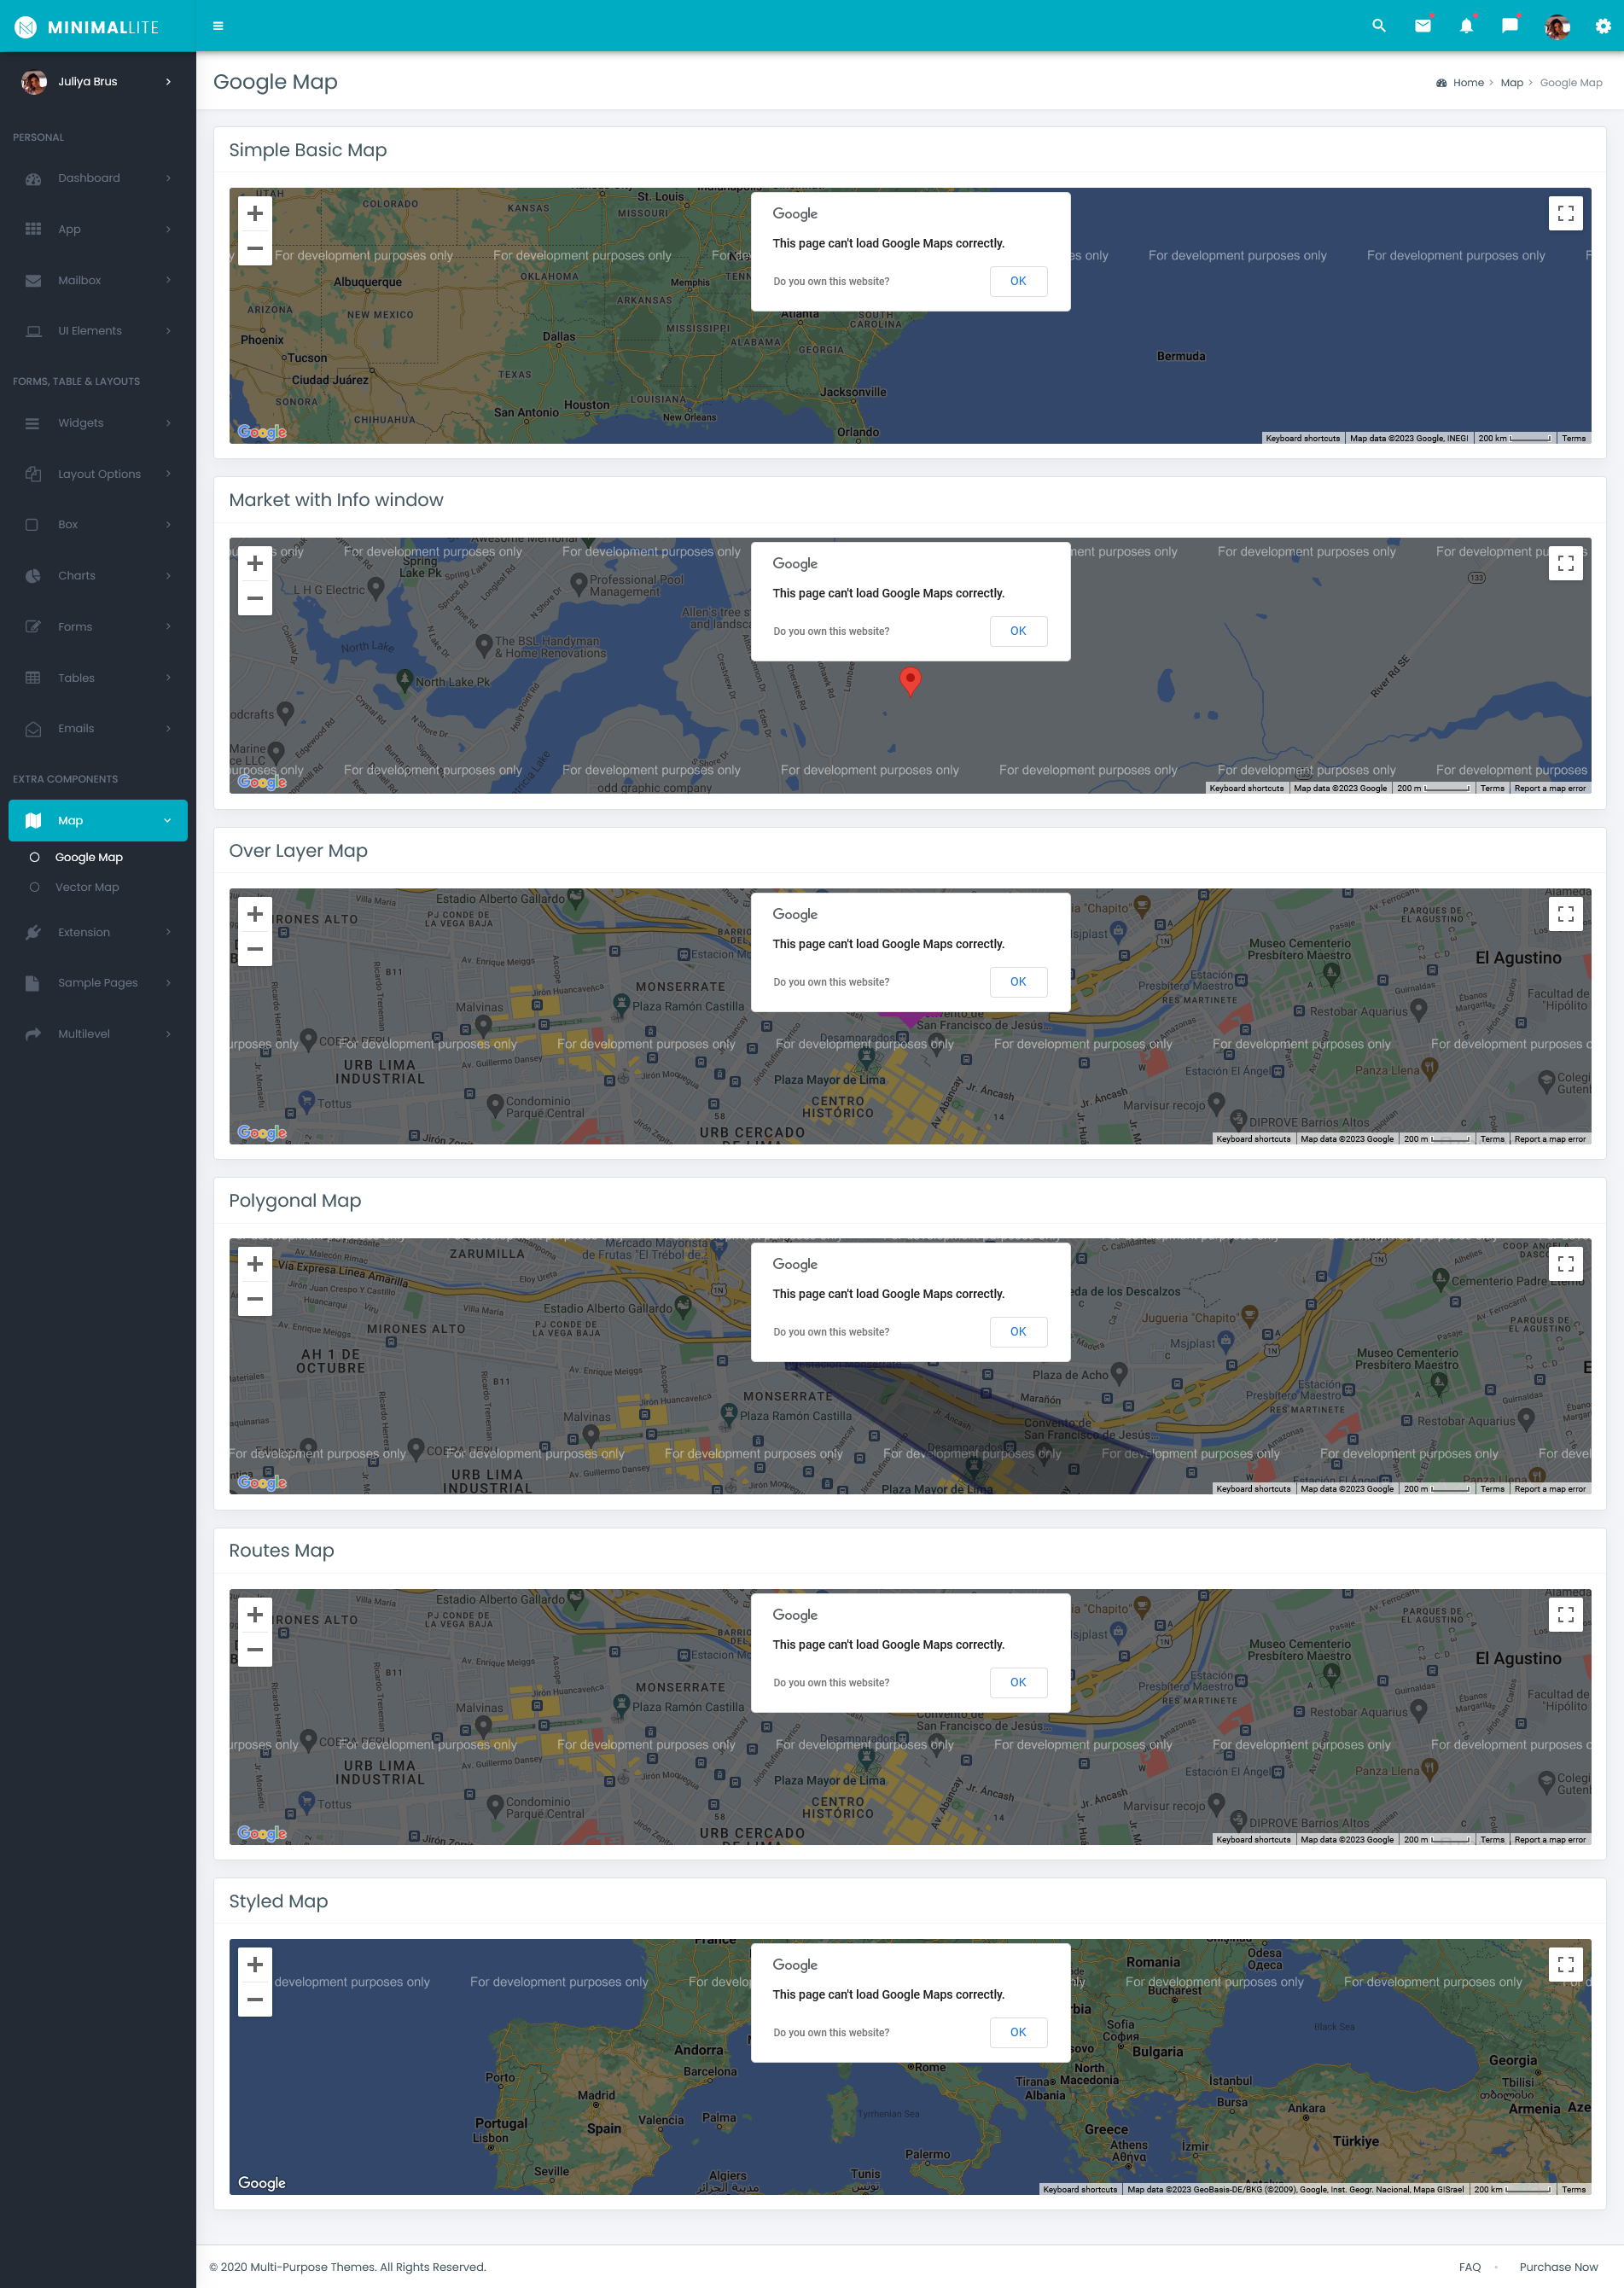The image size is (1624, 2288).
Task: Open the Box menu item
Action: (98, 525)
